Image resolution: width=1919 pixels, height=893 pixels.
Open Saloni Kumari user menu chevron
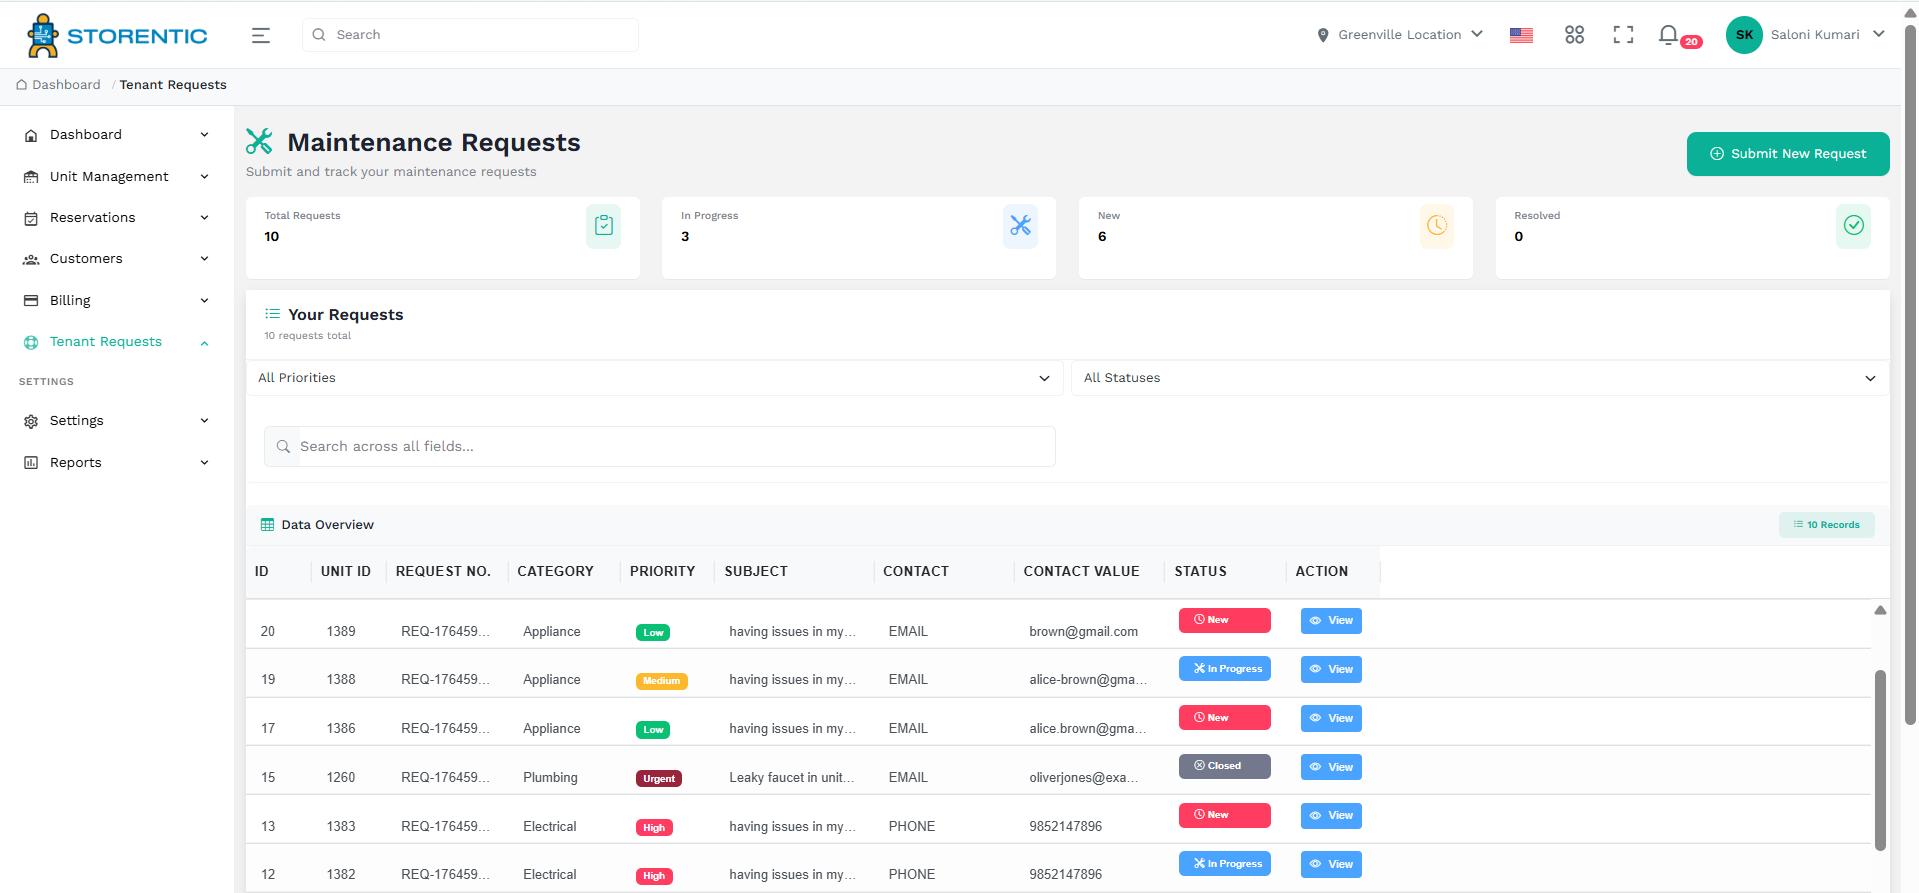[x=1878, y=34]
